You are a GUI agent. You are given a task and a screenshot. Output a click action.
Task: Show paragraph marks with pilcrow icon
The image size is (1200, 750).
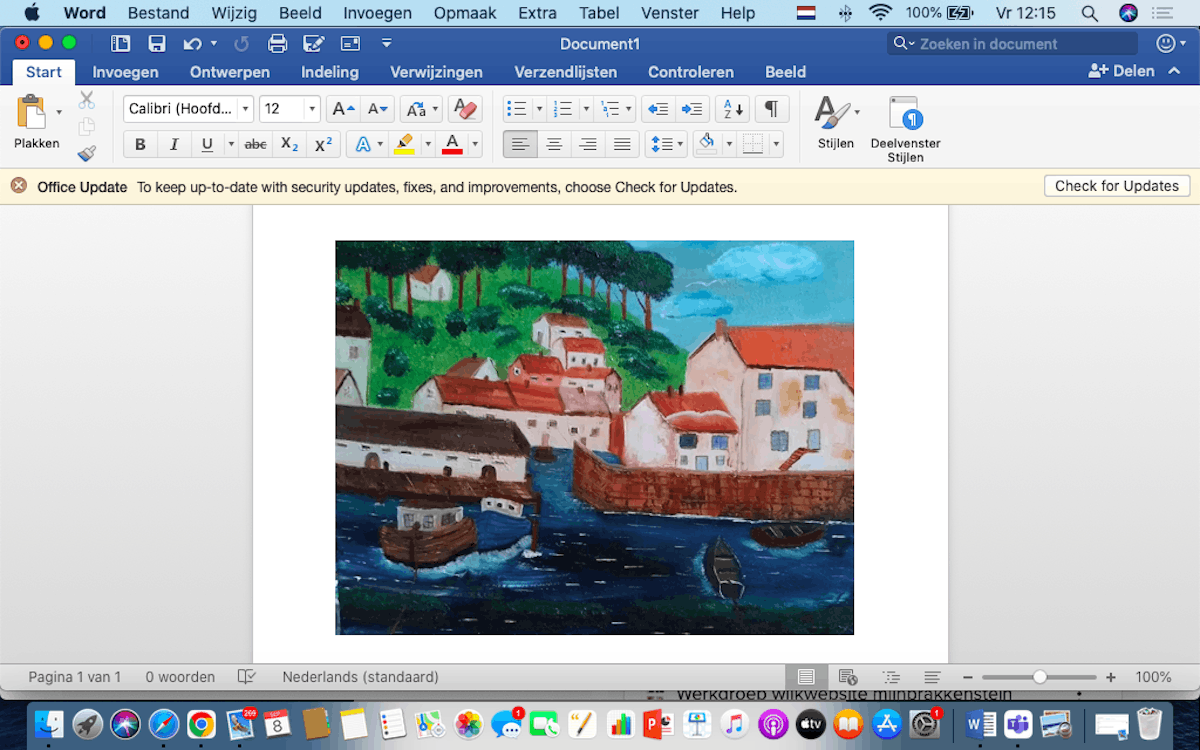[771, 109]
